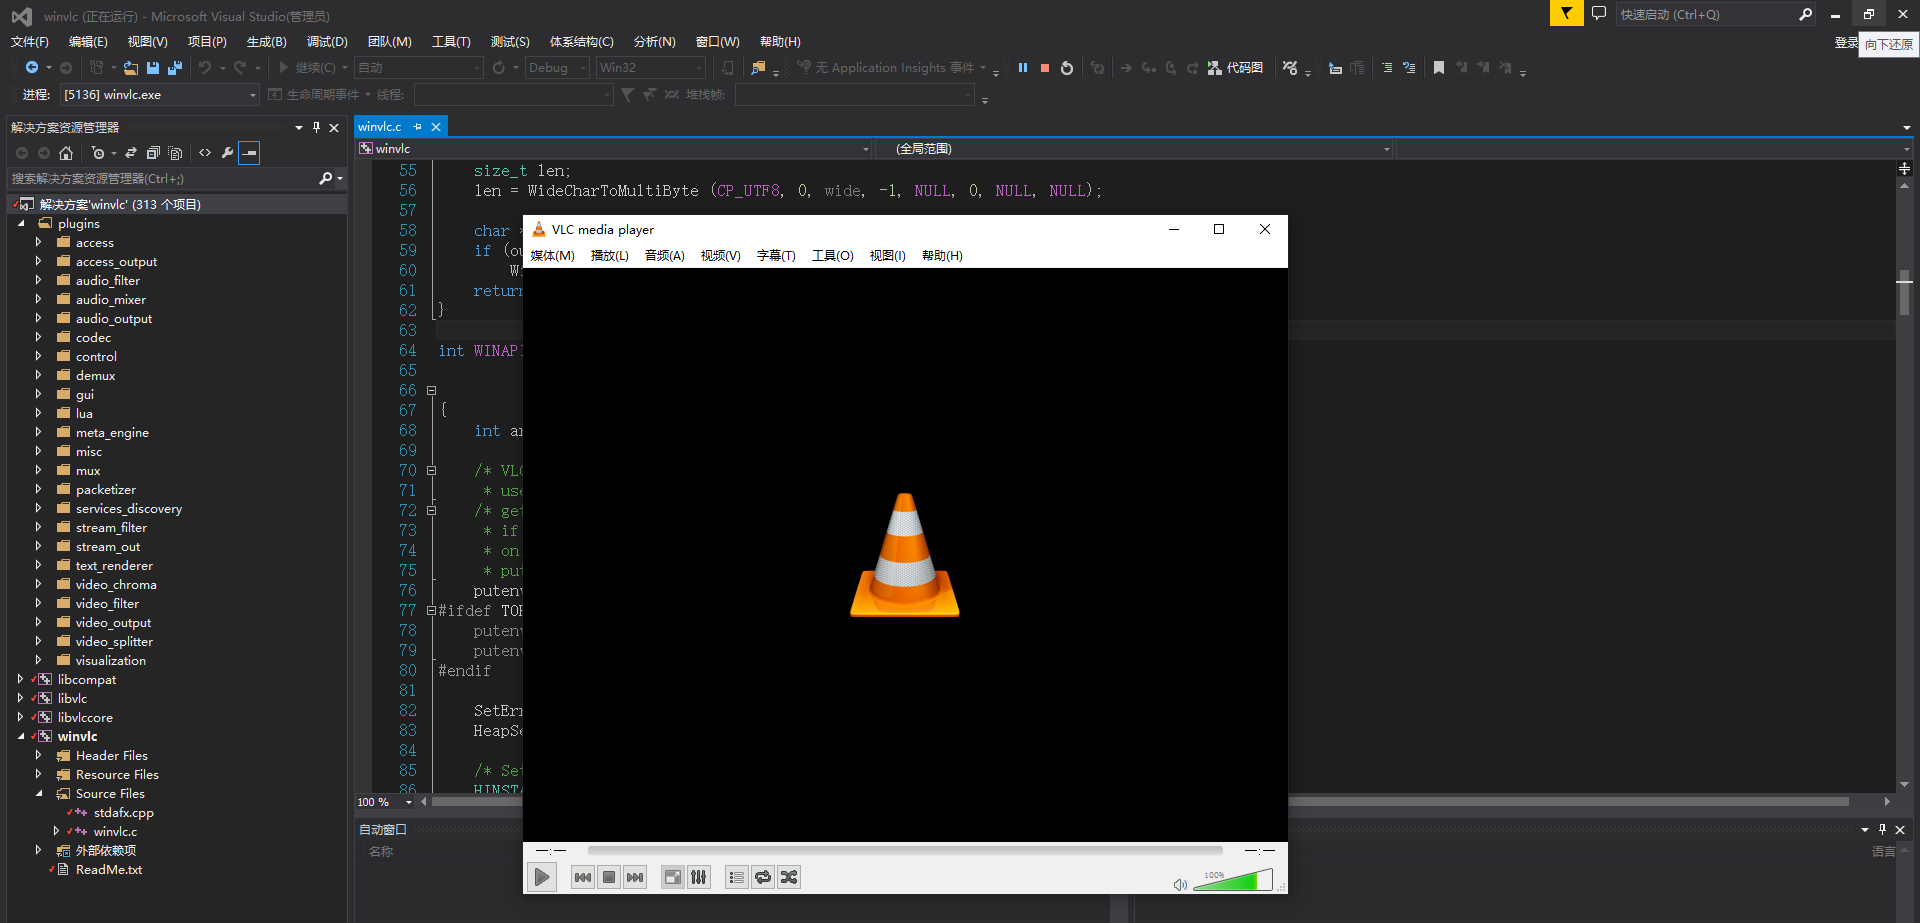This screenshot has height=923, width=1920.
Task: Save current file toolbar icon
Action: click(x=153, y=68)
